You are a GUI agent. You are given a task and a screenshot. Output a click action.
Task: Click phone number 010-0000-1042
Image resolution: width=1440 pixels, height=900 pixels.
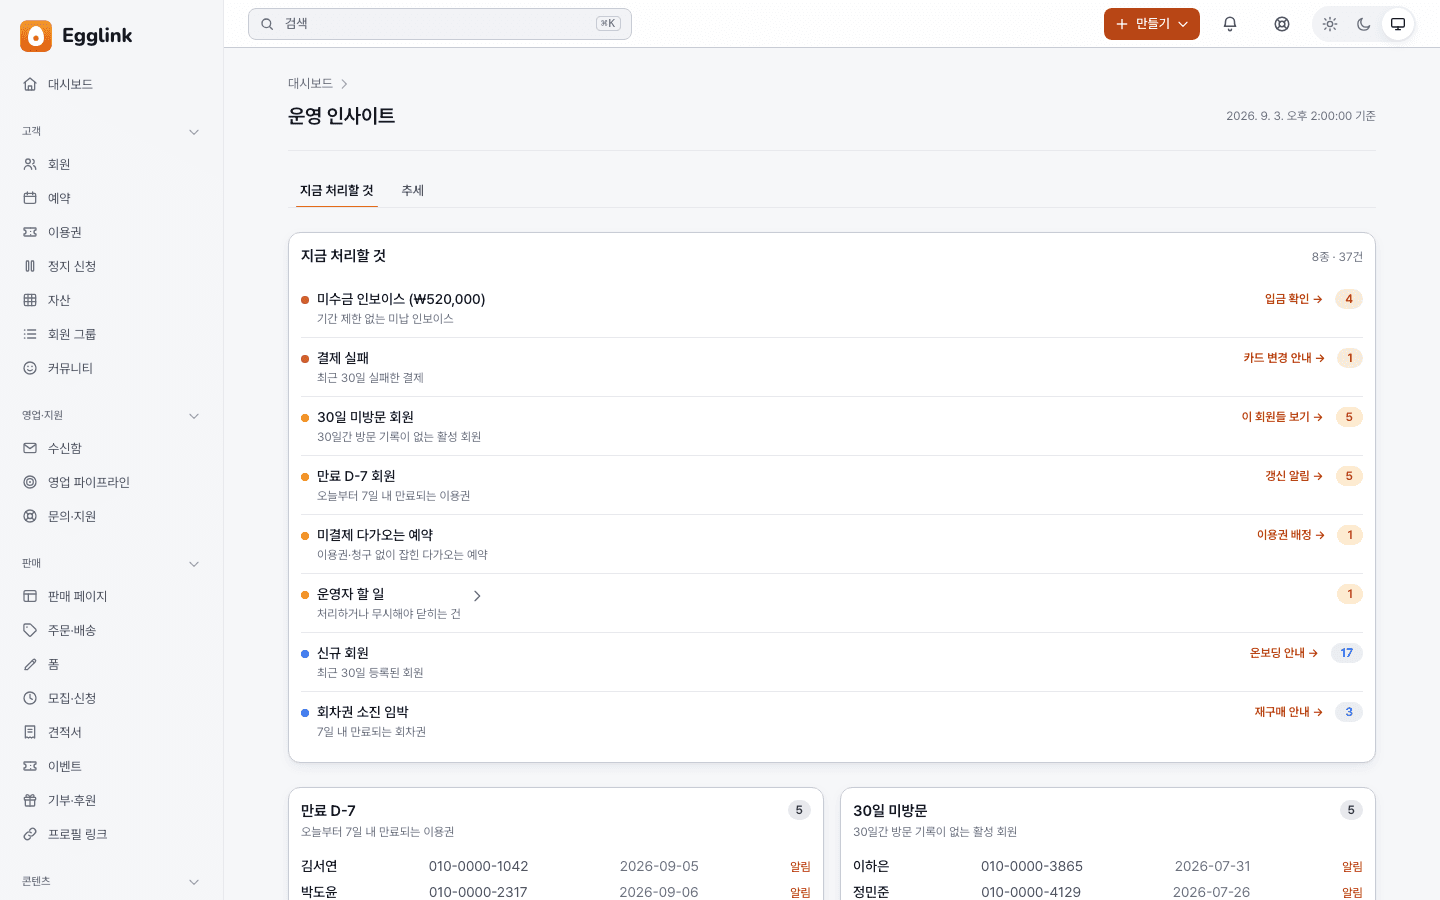tap(478, 866)
